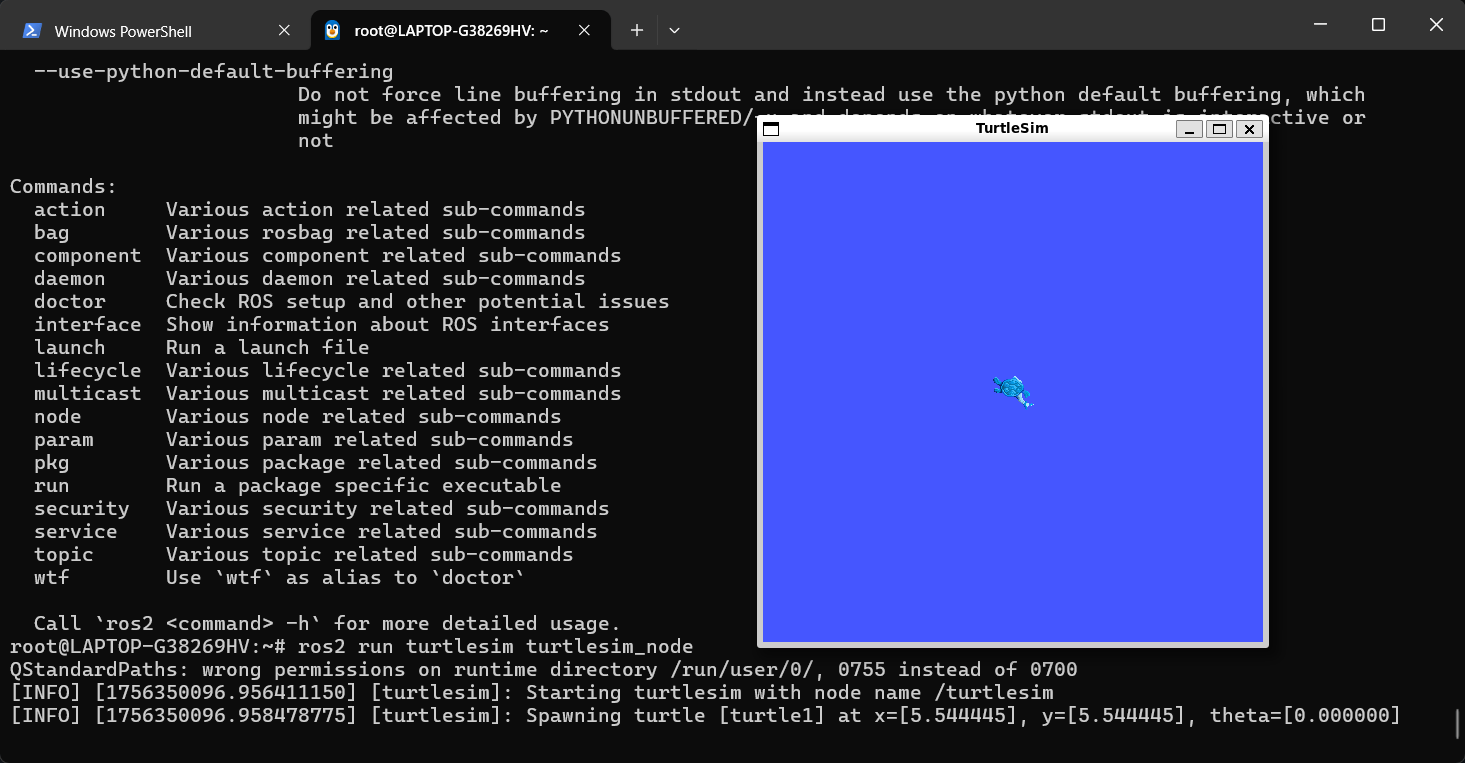The width and height of the screenshot is (1465, 763).
Task: Open the TurtleSim window menu icon
Action: tap(771, 129)
